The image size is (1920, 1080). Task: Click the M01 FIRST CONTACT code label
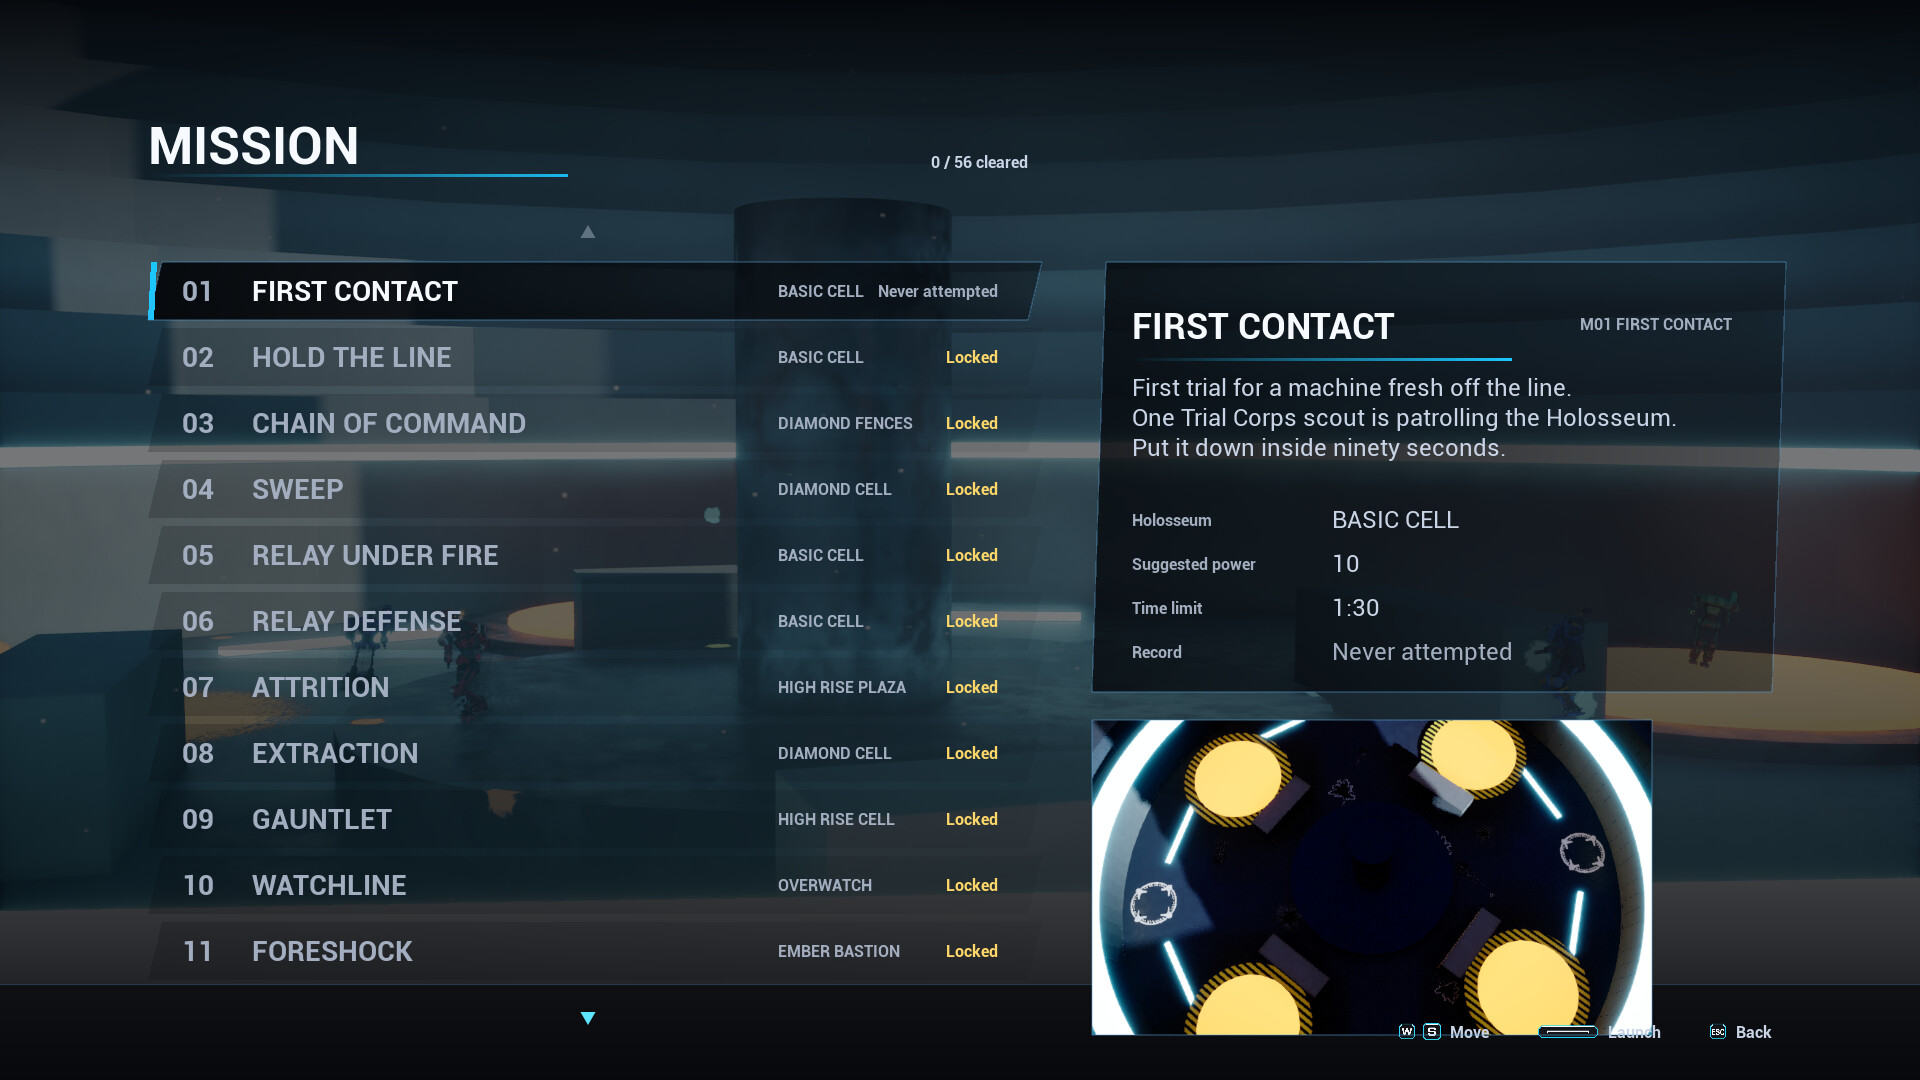(x=1655, y=324)
